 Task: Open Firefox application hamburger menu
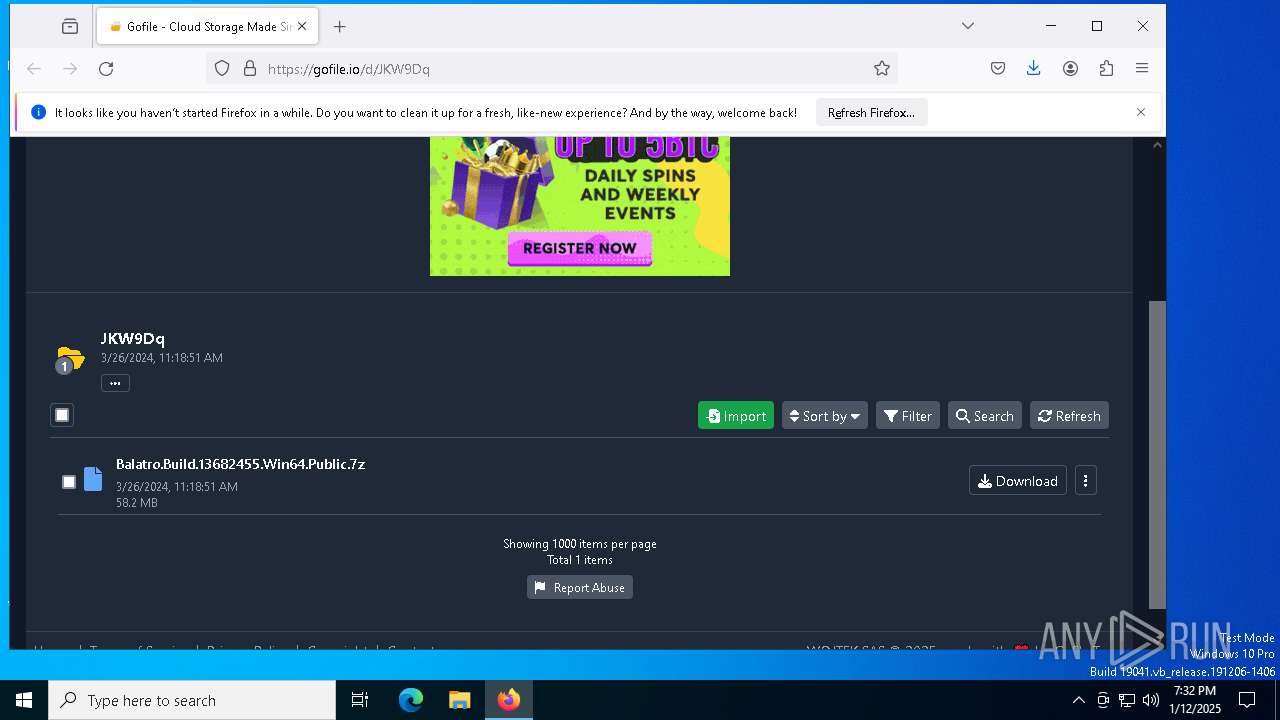pos(1142,68)
